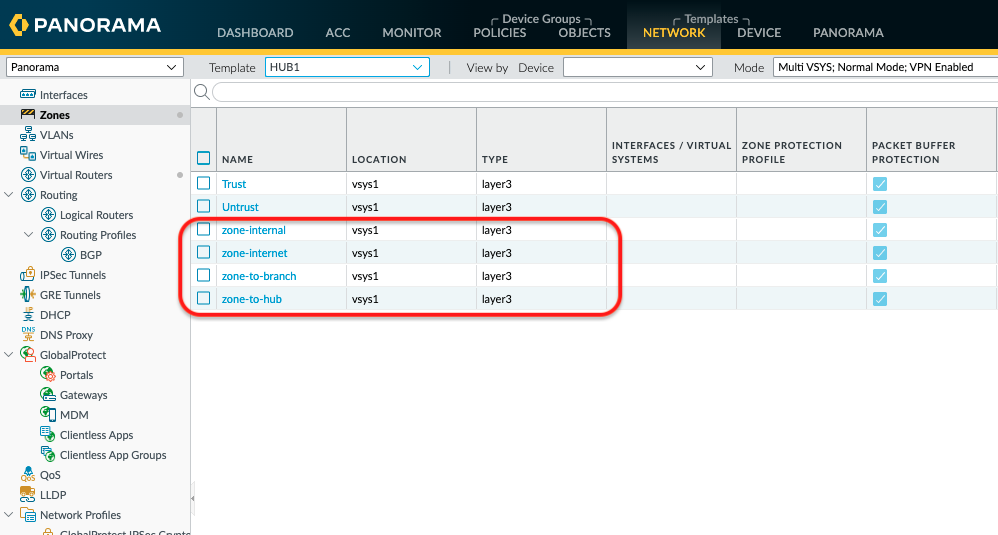Click the Clientless Apps icon
This screenshot has width=998, height=535.
pyautogui.click(x=48, y=434)
